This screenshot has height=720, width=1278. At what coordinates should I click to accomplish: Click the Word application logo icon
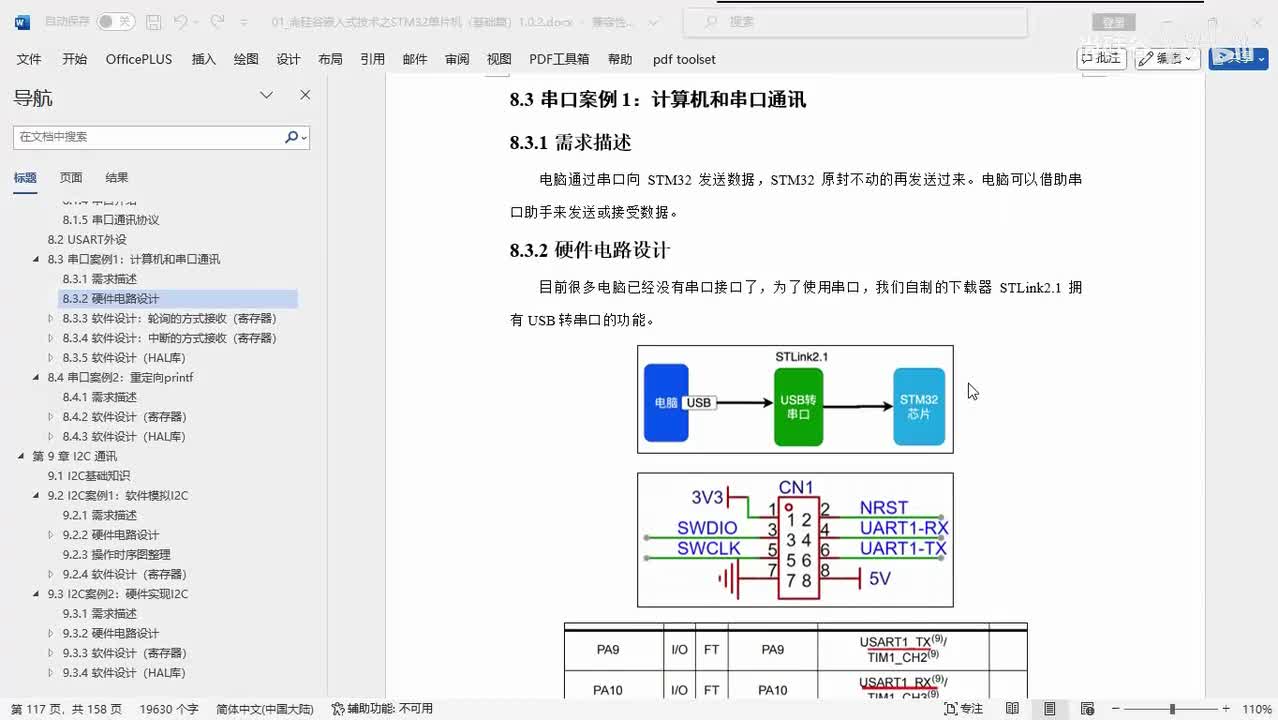(22, 21)
